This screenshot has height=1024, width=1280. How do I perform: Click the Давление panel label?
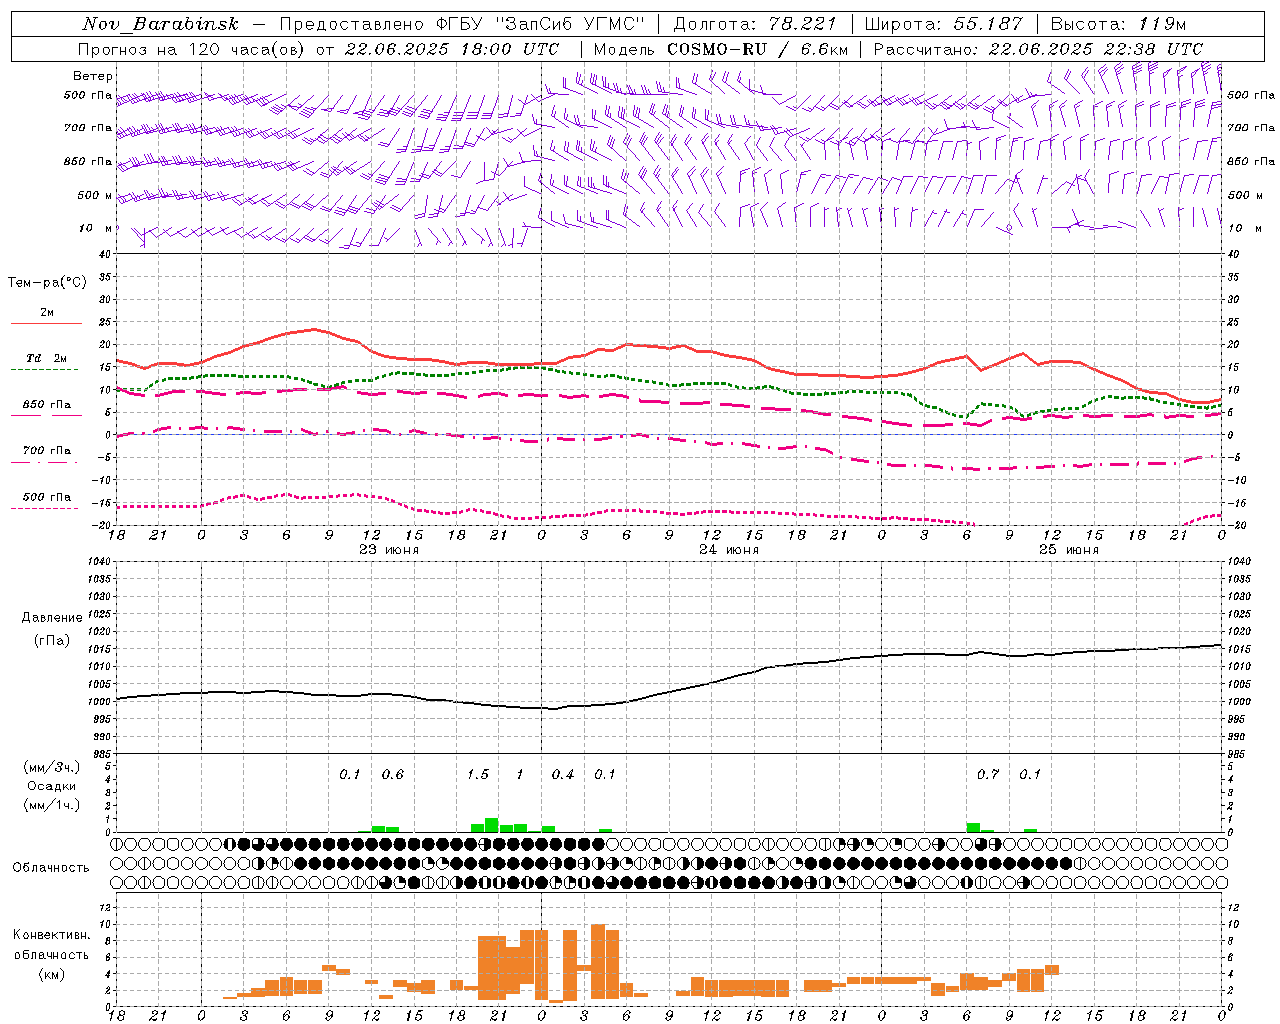[51, 618]
